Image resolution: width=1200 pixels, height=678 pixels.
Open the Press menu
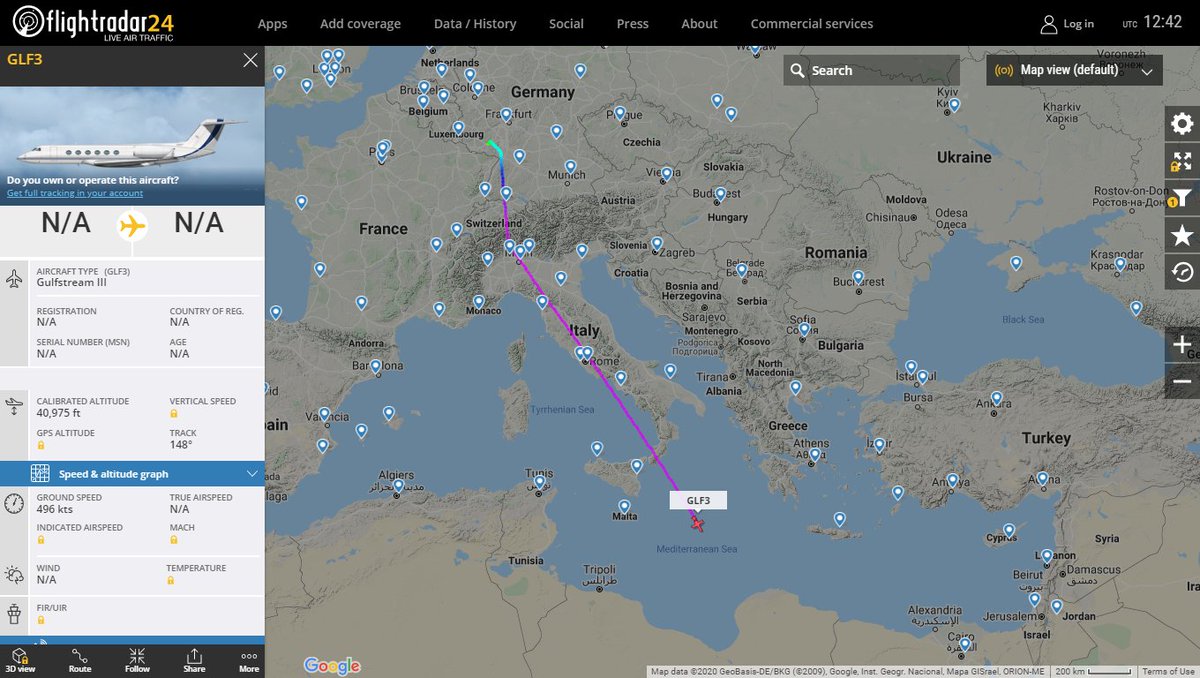632,23
